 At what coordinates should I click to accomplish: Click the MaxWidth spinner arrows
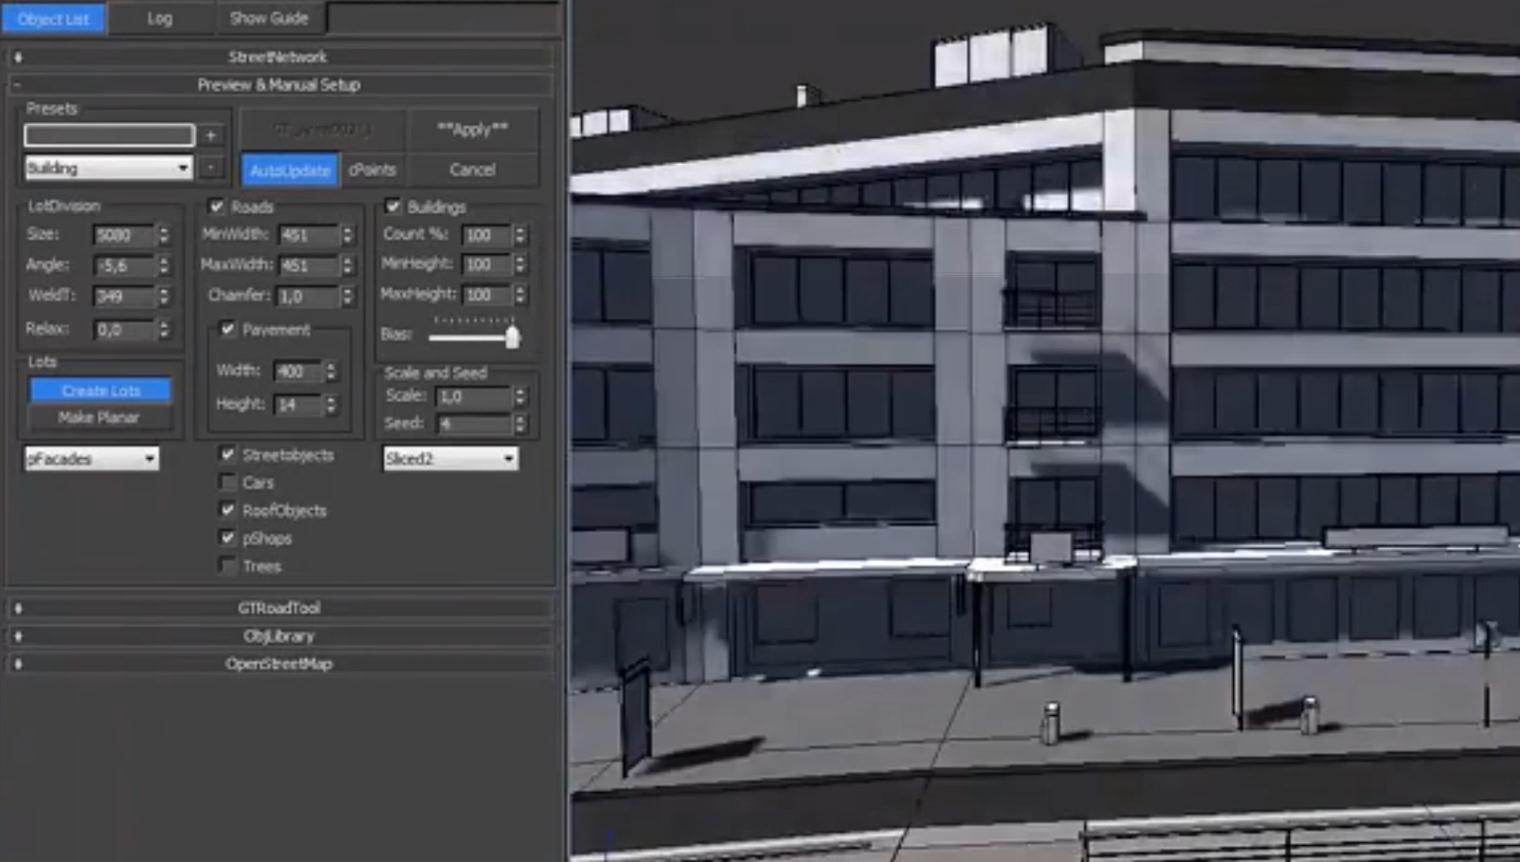coord(347,265)
